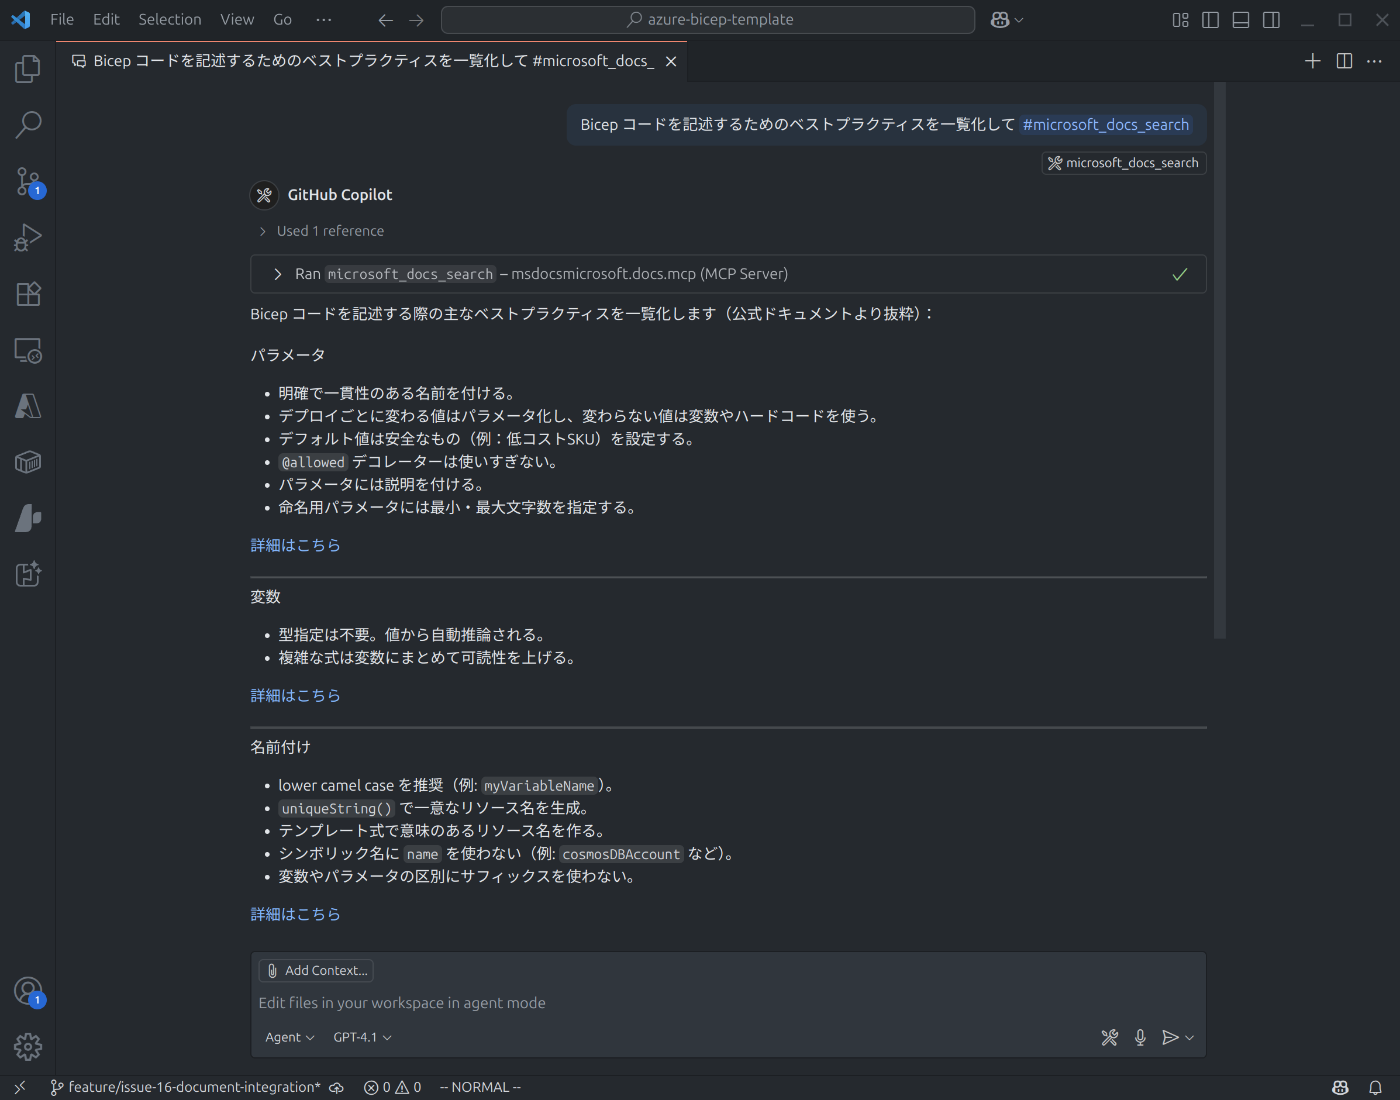
Task: Open 詳細はこちら link under 変数
Action: pyautogui.click(x=295, y=695)
